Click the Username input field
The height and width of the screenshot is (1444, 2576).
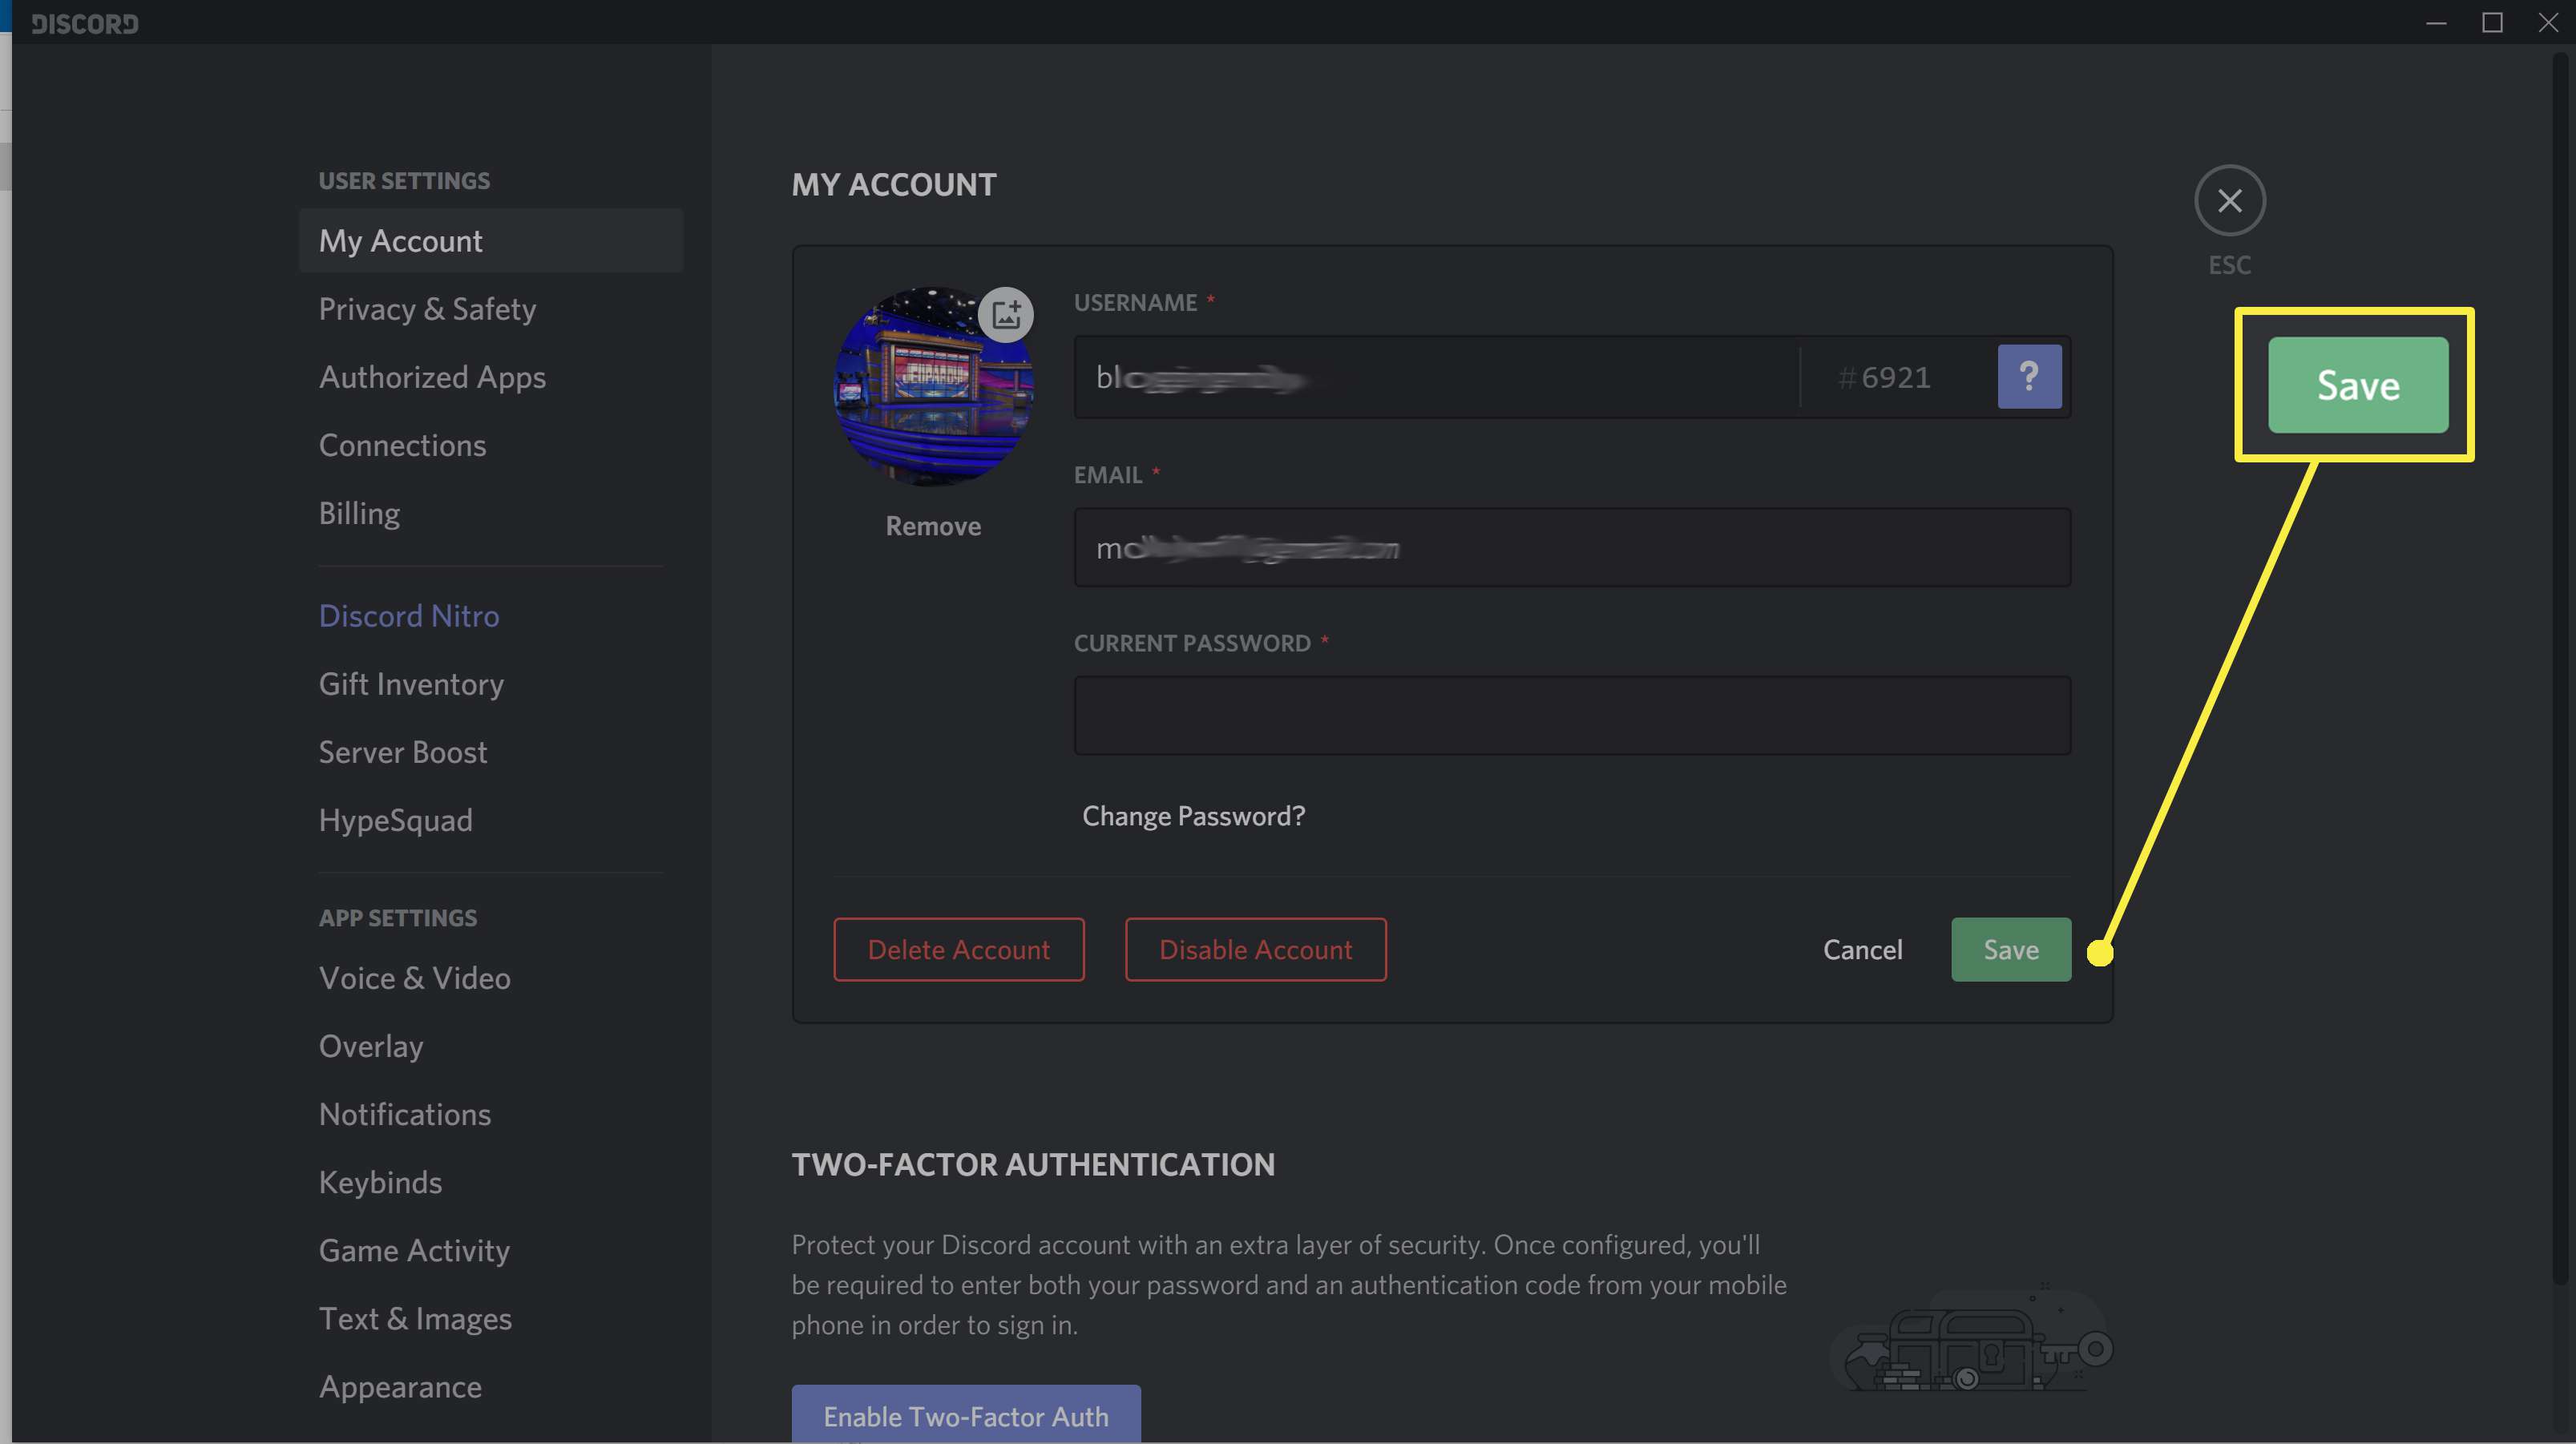click(1436, 377)
